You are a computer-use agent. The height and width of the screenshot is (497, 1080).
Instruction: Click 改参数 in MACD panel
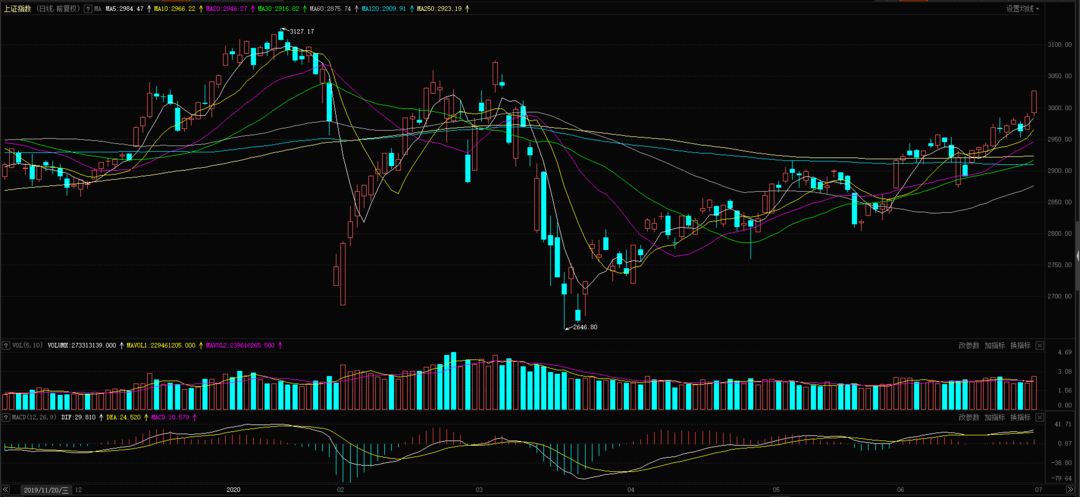(968, 418)
